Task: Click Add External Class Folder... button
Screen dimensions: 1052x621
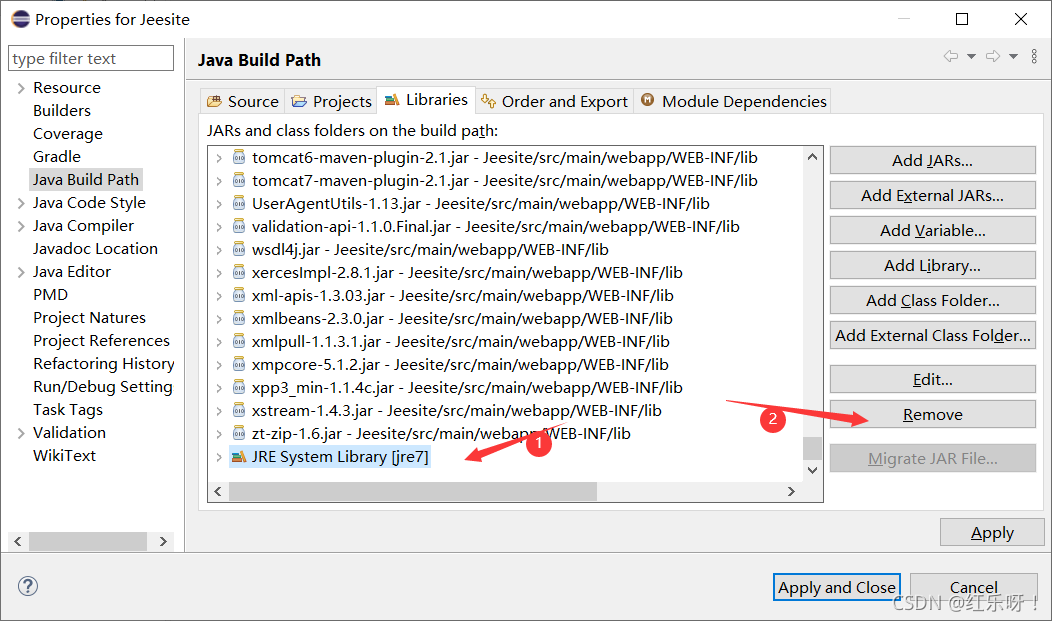Action: tap(933, 335)
